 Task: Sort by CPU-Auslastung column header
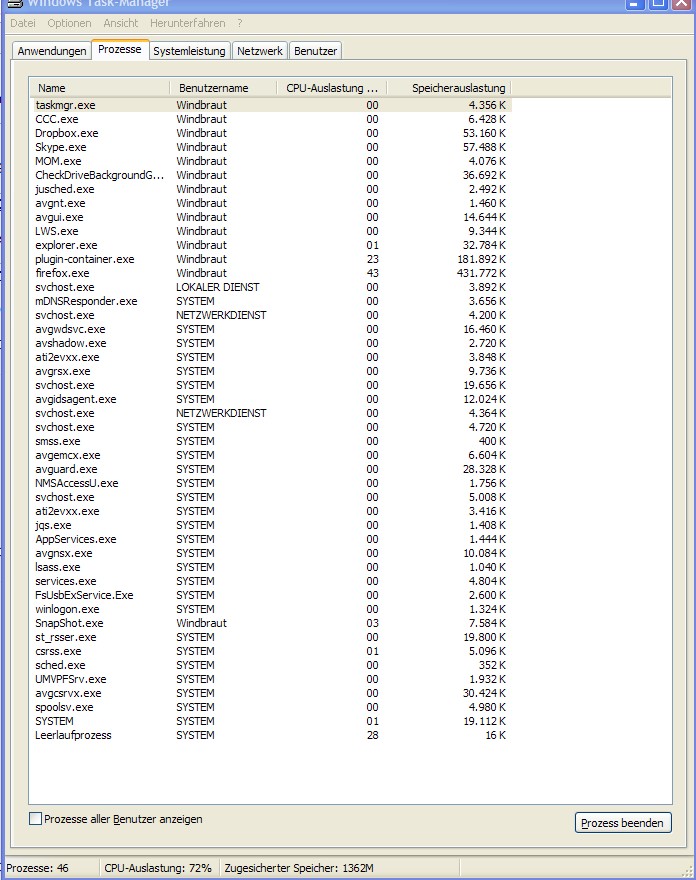point(332,88)
